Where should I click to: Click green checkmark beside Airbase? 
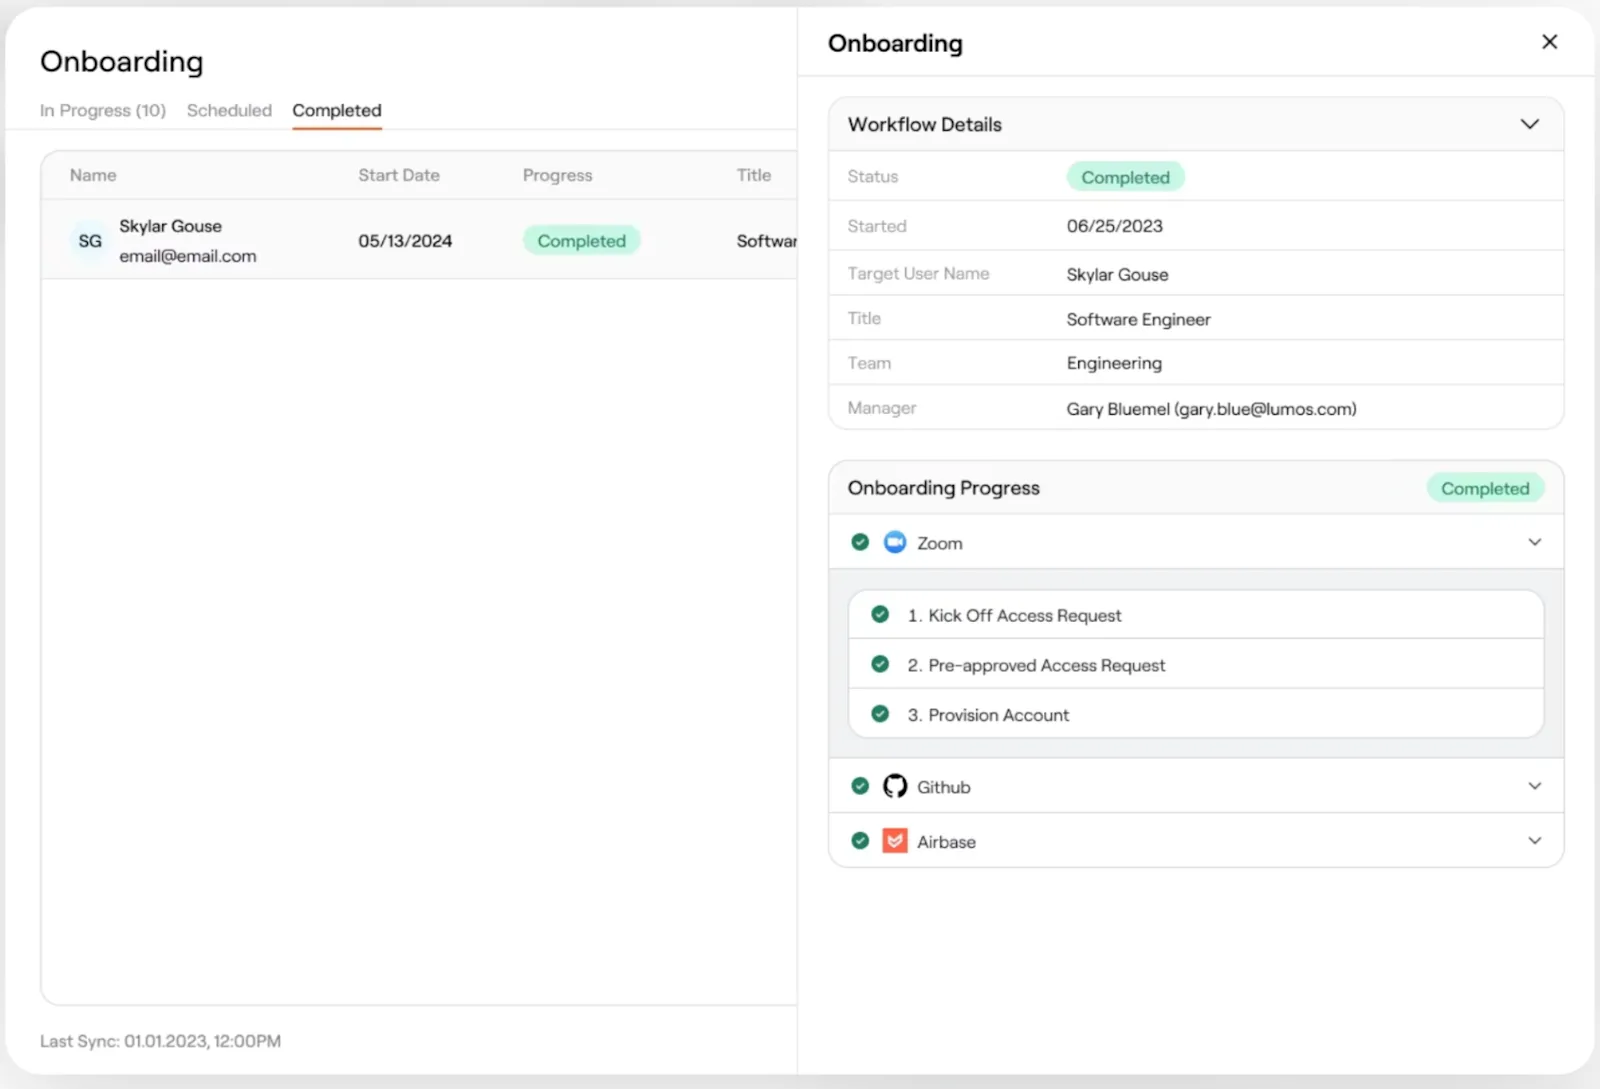click(x=860, y=841)
